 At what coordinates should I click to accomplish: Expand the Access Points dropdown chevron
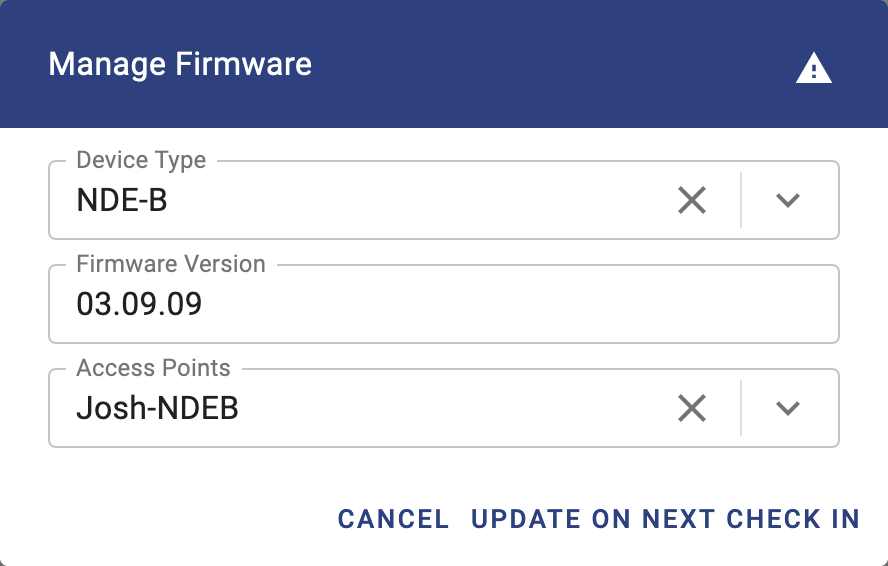pyautogui.click(x=788, y=408)
